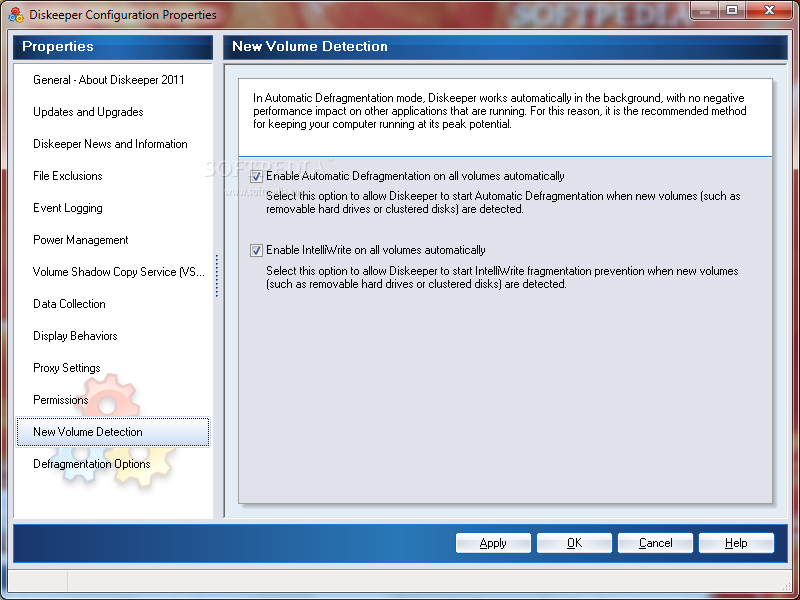Select Event Logging in Properties list
The height and width of the screenshot is (600, 800).
68,208
